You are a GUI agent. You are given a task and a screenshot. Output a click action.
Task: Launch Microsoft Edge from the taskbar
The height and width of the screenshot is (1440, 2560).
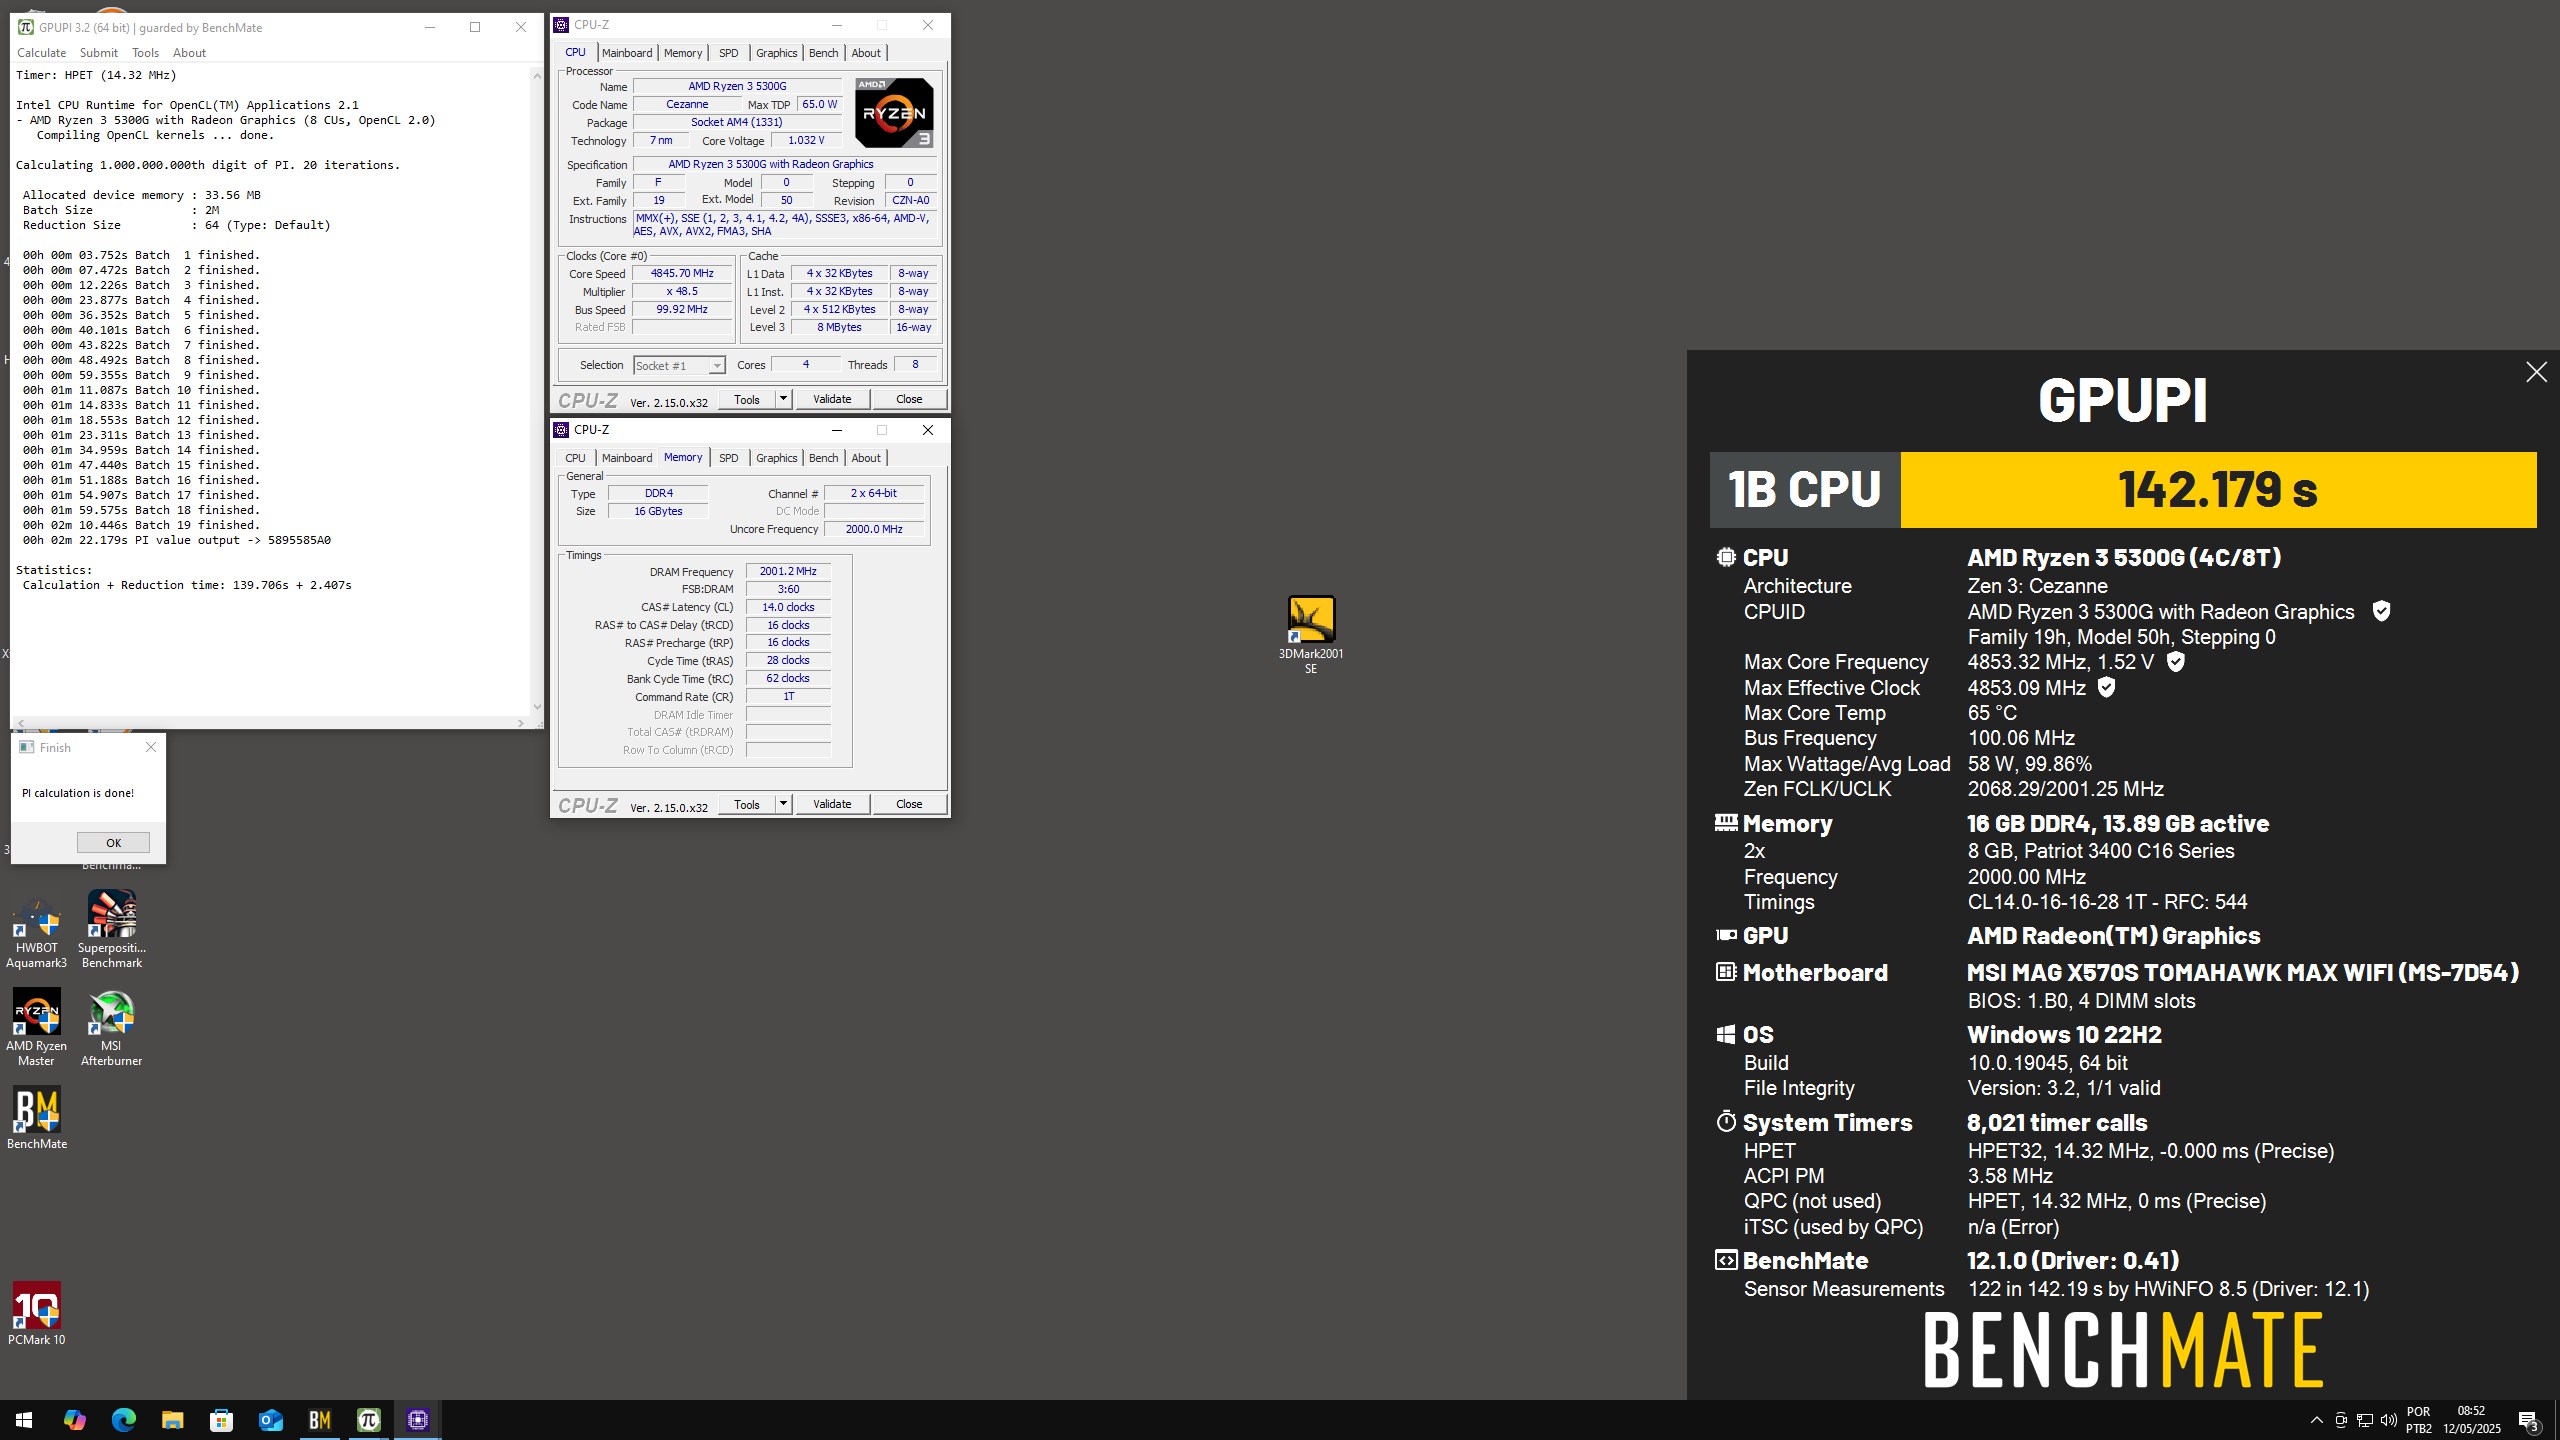[x=123, y=1420]
